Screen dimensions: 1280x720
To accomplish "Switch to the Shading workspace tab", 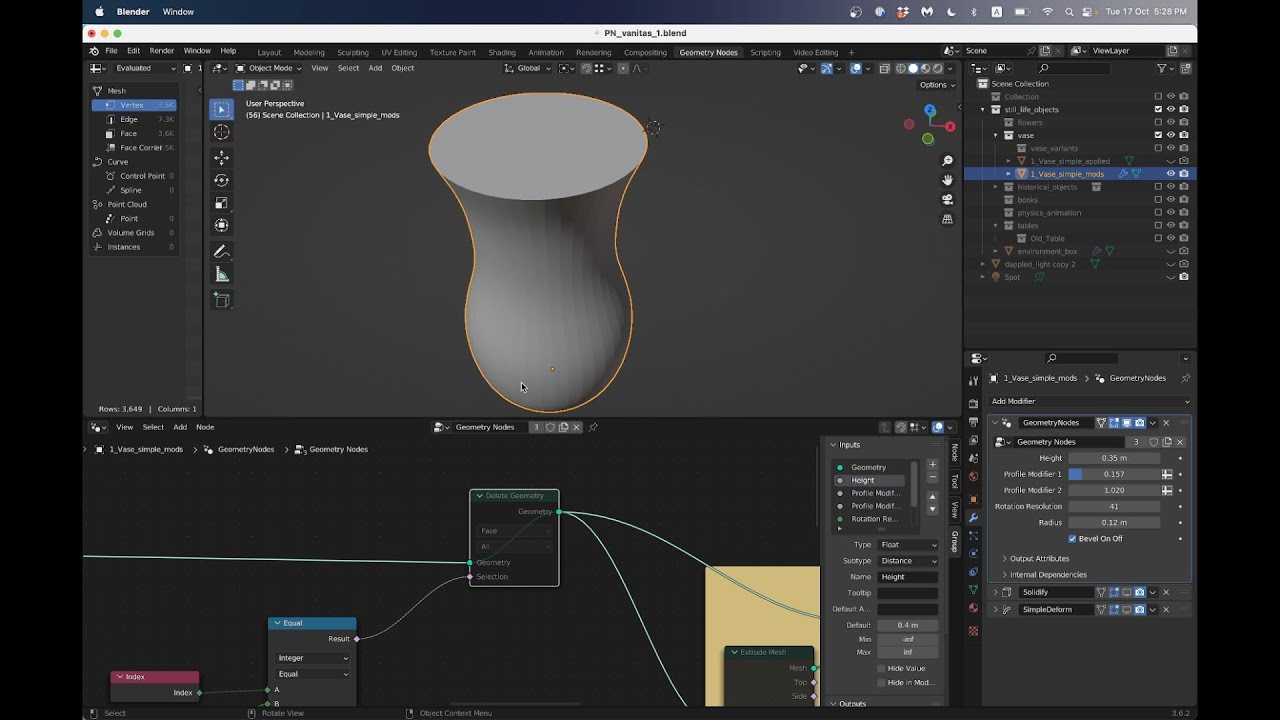I will (x=502, y=52).
